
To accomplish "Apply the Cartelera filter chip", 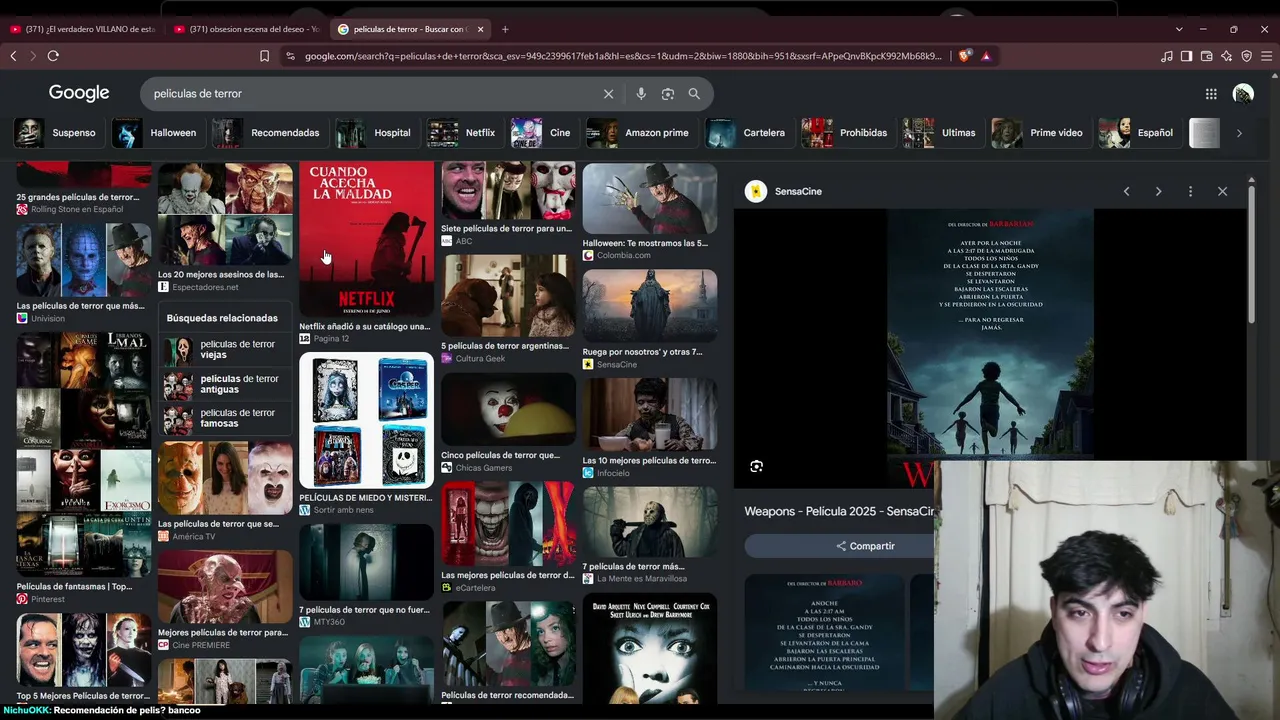I will [x=748, y=133].
